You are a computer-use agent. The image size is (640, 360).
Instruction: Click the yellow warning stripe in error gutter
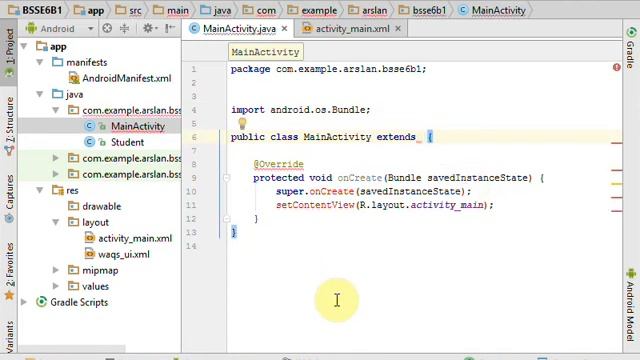pos(616,184)
